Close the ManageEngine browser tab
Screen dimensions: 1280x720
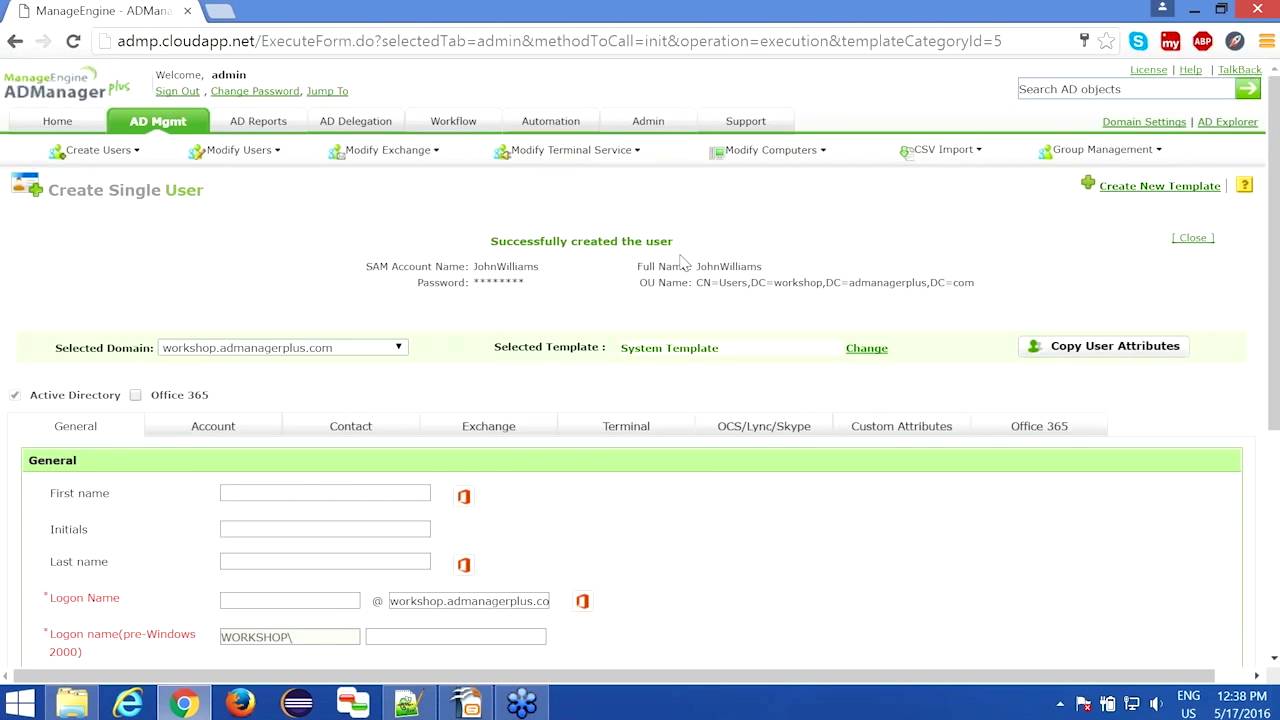tap(187, 11)
